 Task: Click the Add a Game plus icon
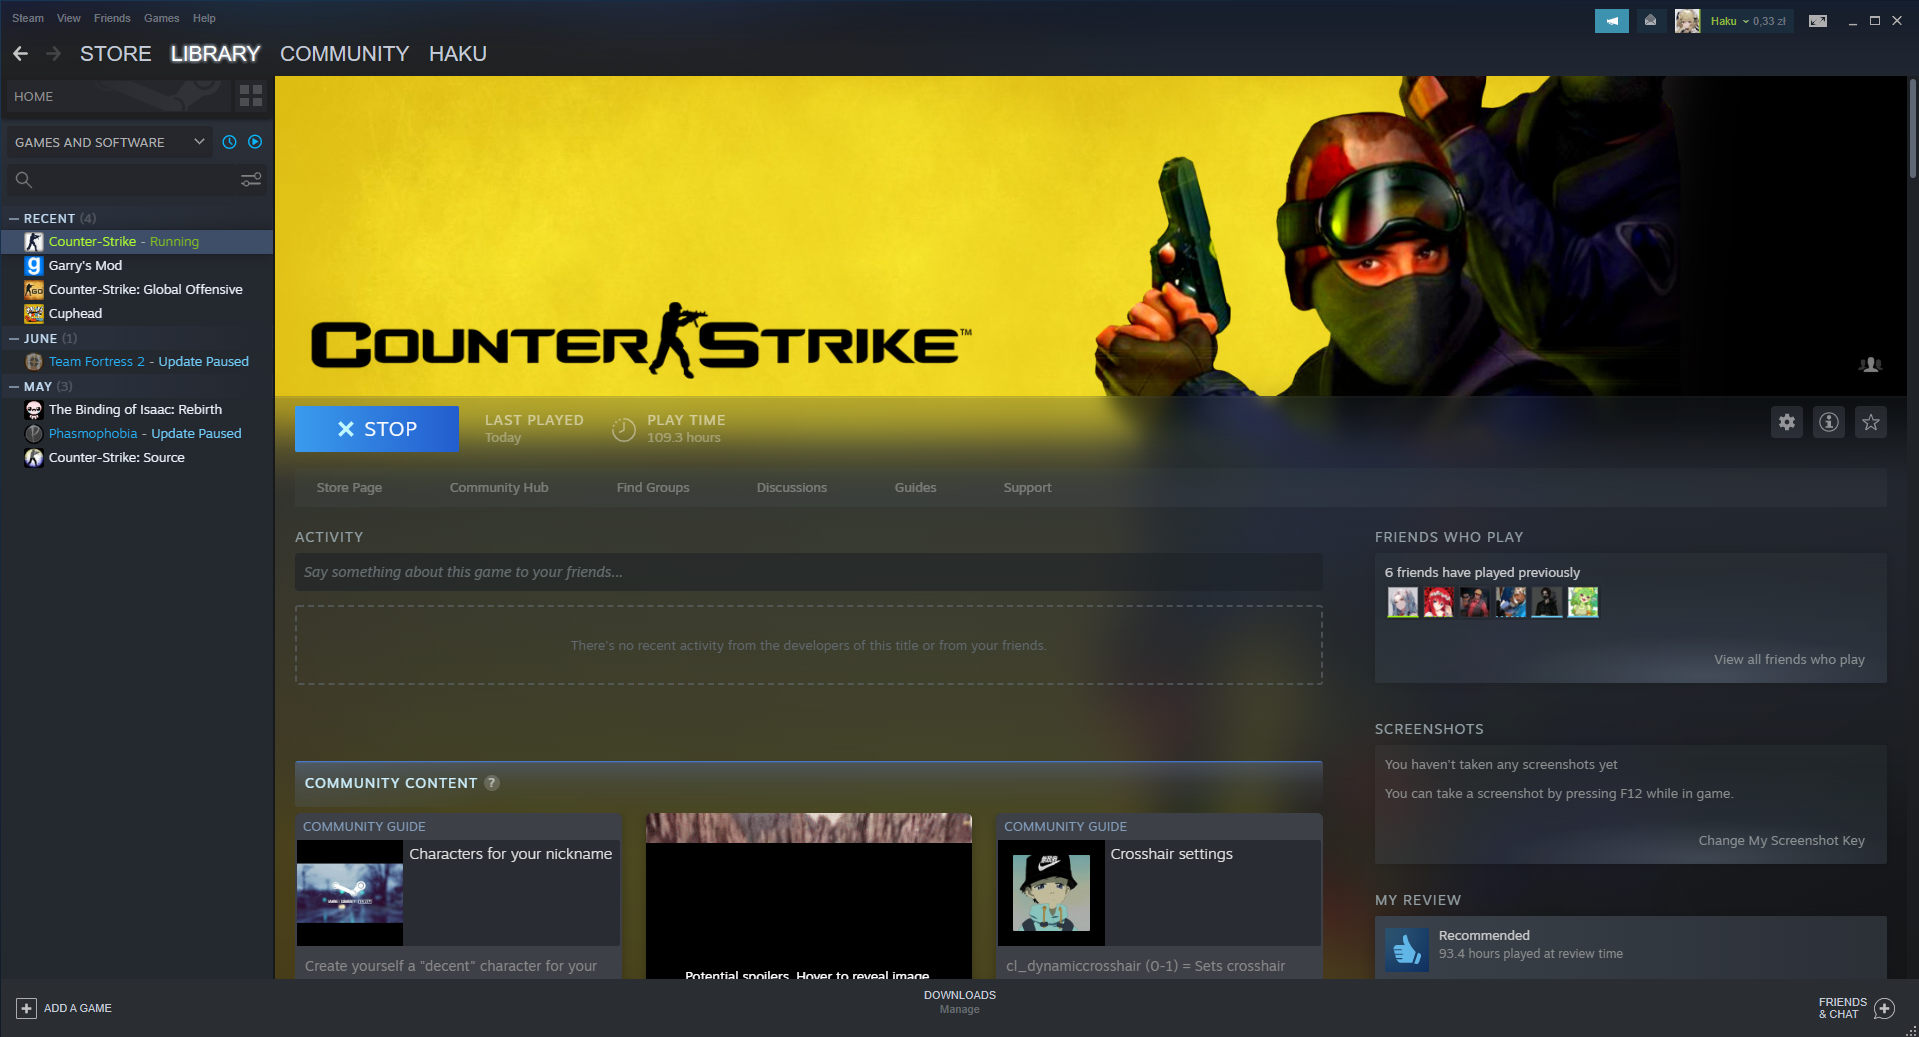[x=27, y=1008]
